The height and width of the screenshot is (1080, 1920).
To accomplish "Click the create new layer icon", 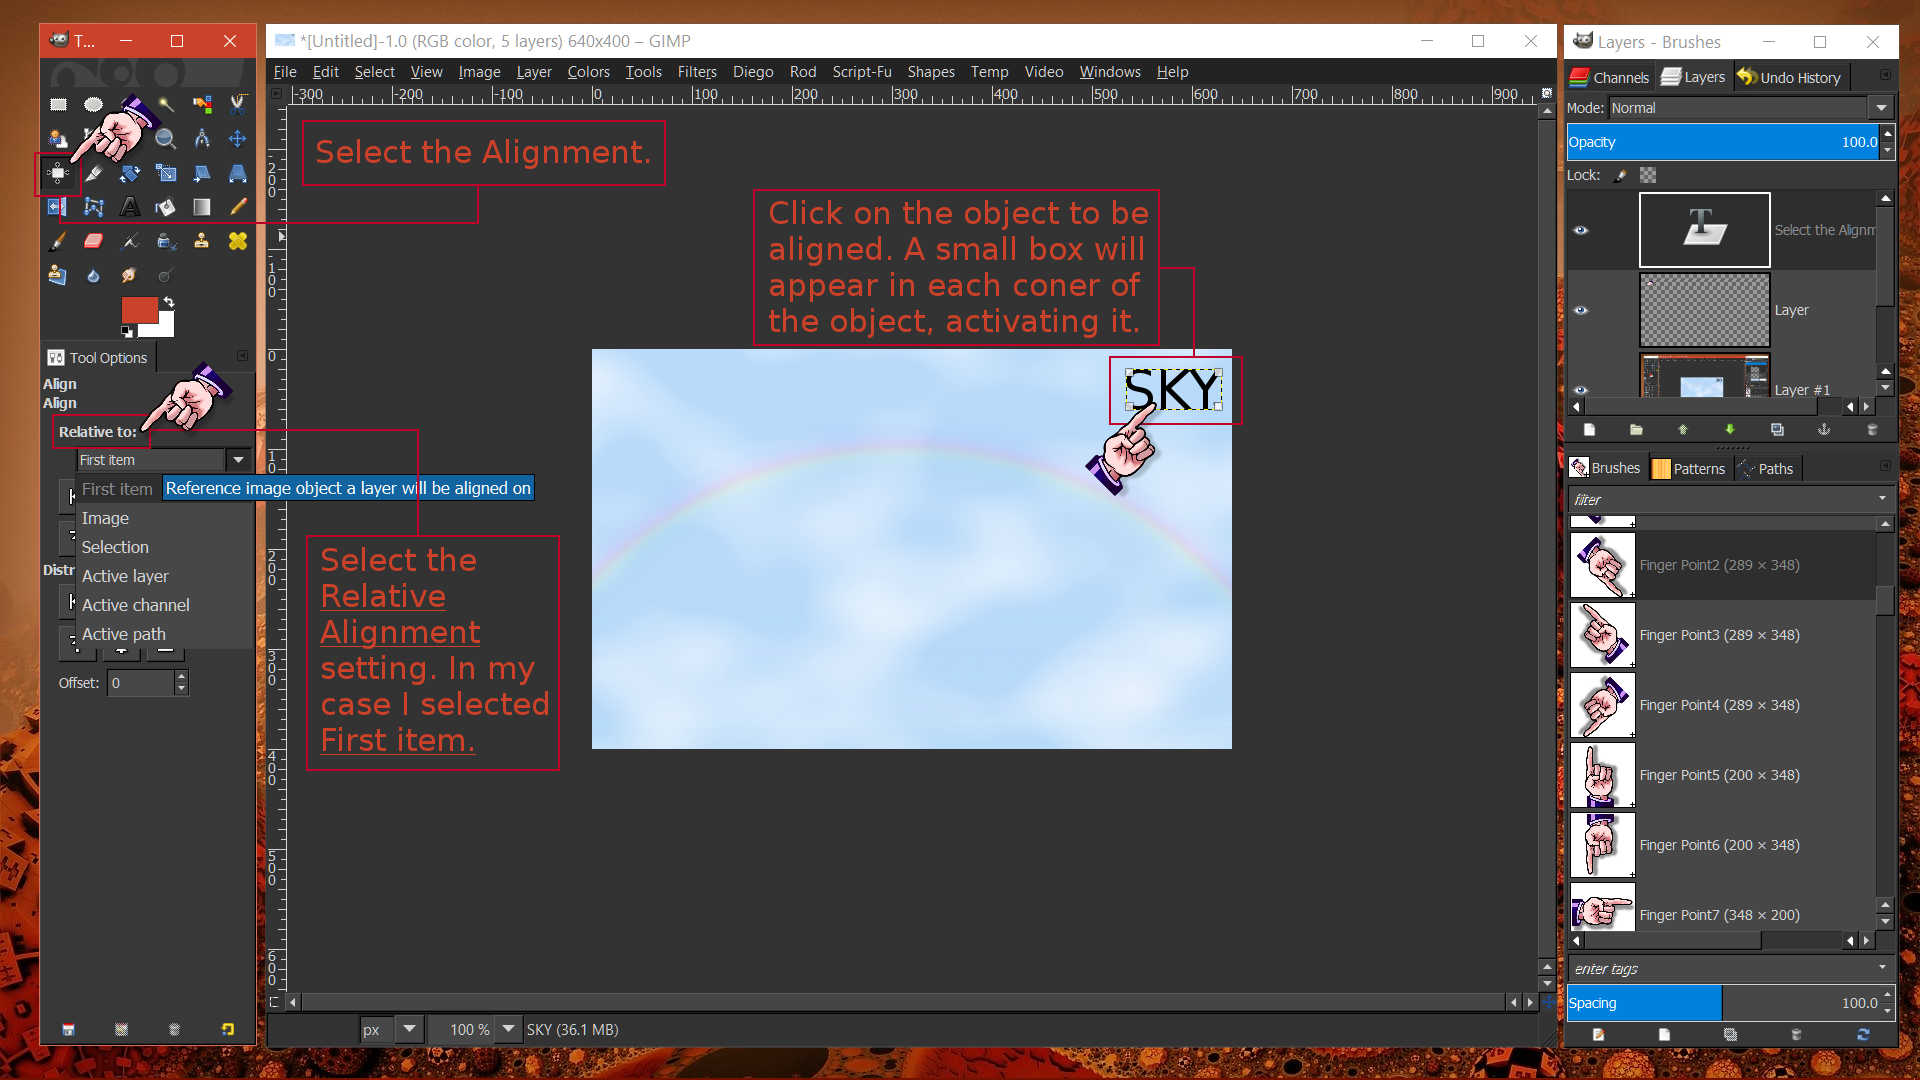I will tap(1590, 429).
